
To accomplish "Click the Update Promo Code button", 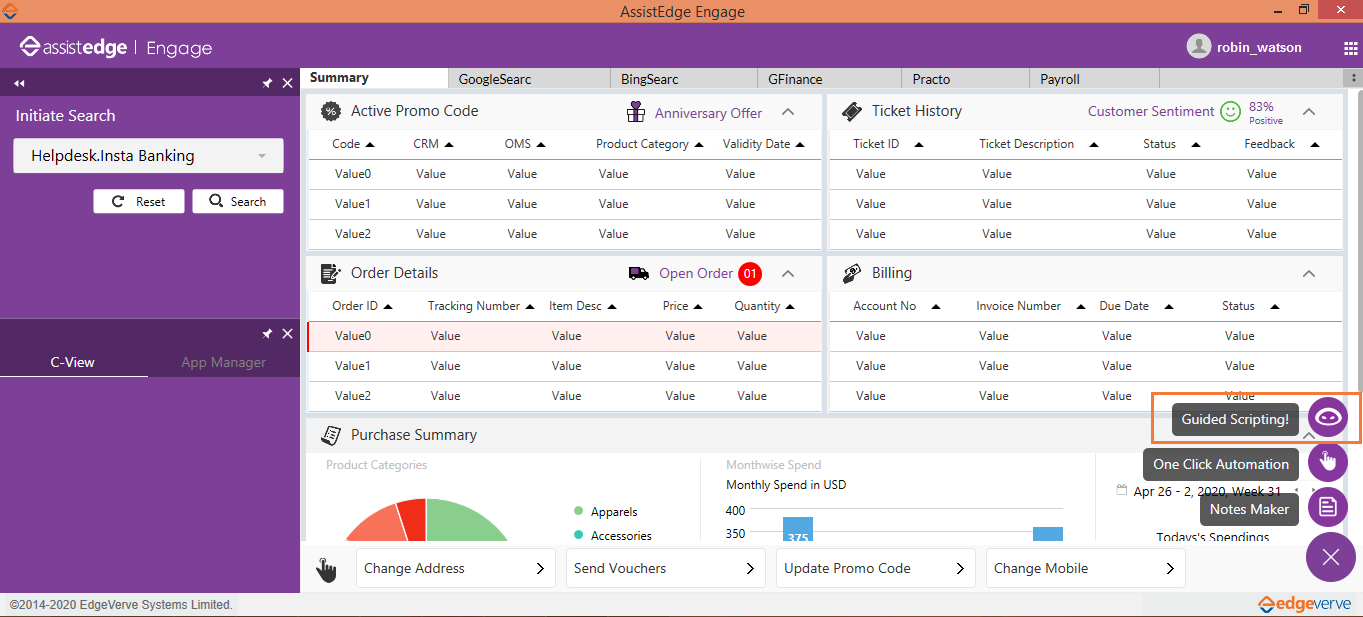I will 876,568.
